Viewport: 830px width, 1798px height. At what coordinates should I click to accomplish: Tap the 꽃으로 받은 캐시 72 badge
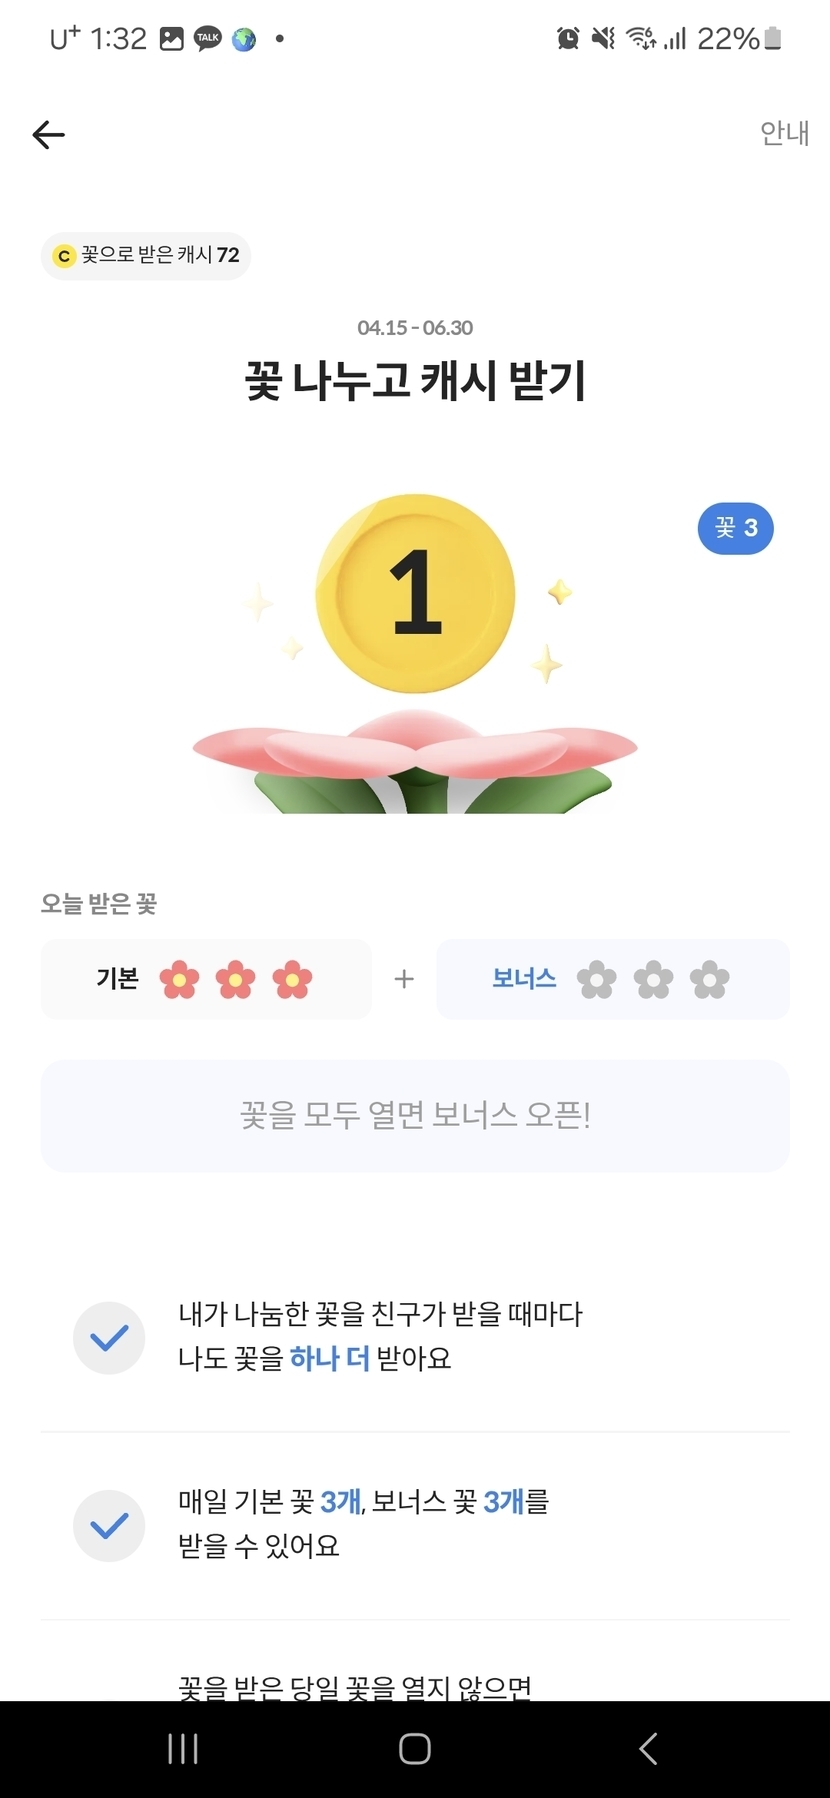146,256
